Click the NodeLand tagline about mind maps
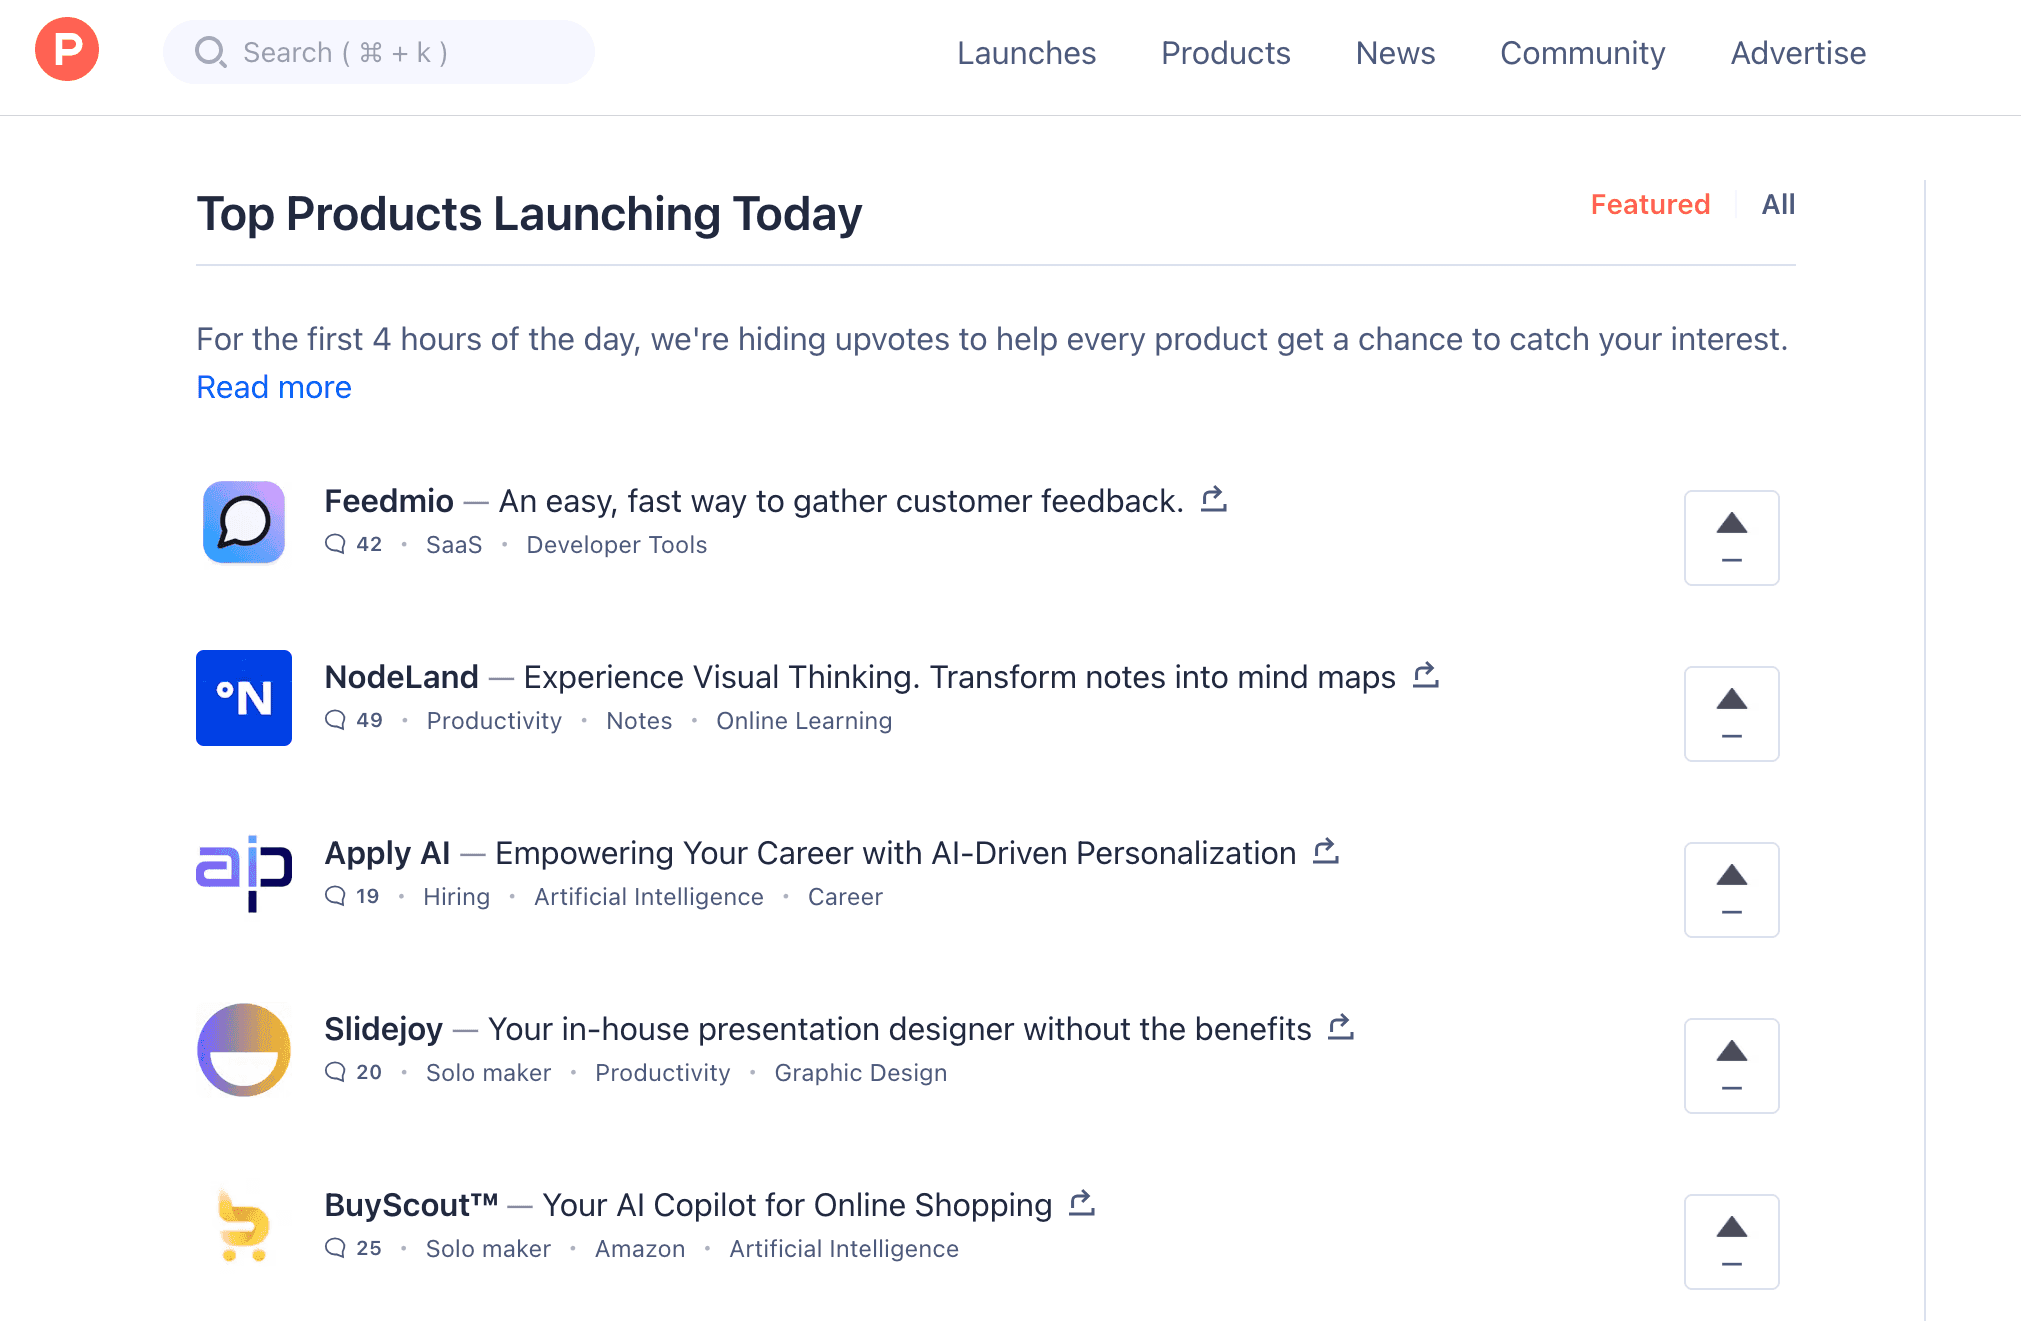Image resolution: width=2021 pixels, height=1321 pixels. pos(960,677)
